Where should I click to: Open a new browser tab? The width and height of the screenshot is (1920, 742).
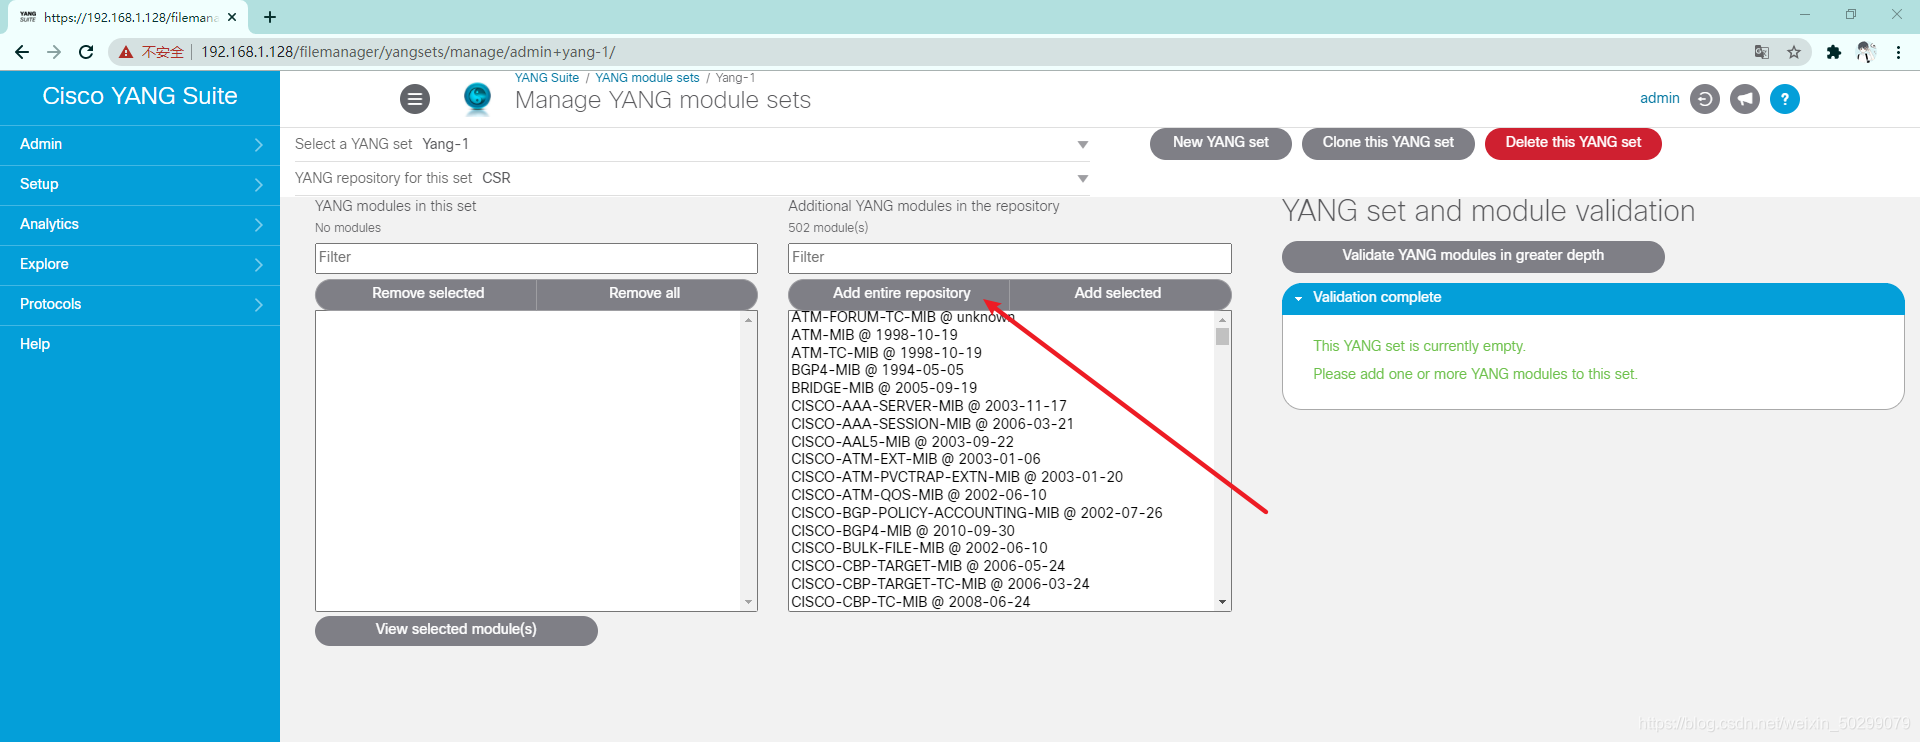[x=270, y=17]
